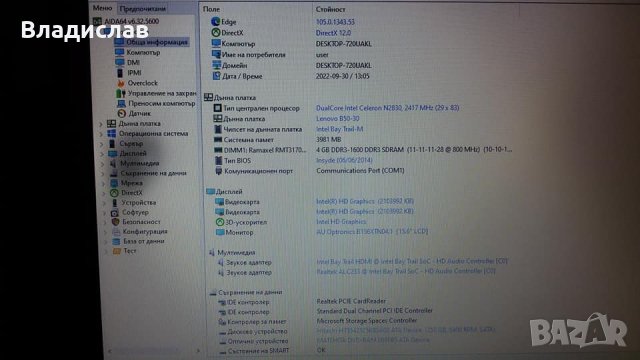Expand the Сървър tree node
Viewport: 640px width, 360px height.
102,144
